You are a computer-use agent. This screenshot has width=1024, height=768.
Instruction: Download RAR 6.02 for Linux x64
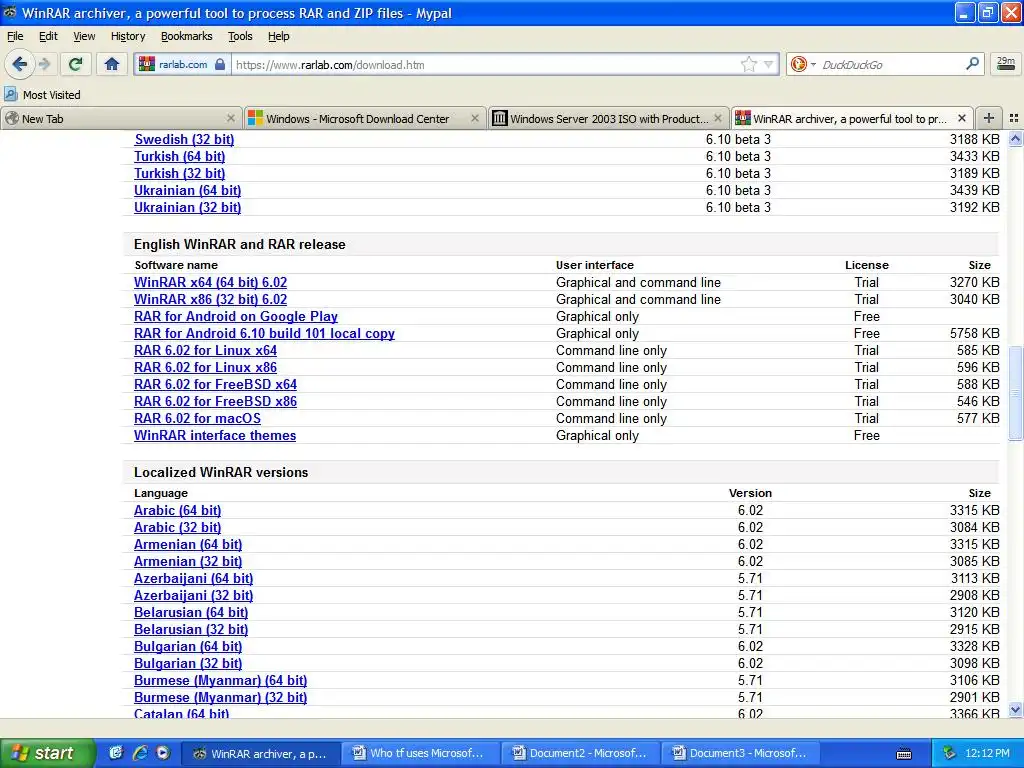pyautogui.click(x=205, y=350)
